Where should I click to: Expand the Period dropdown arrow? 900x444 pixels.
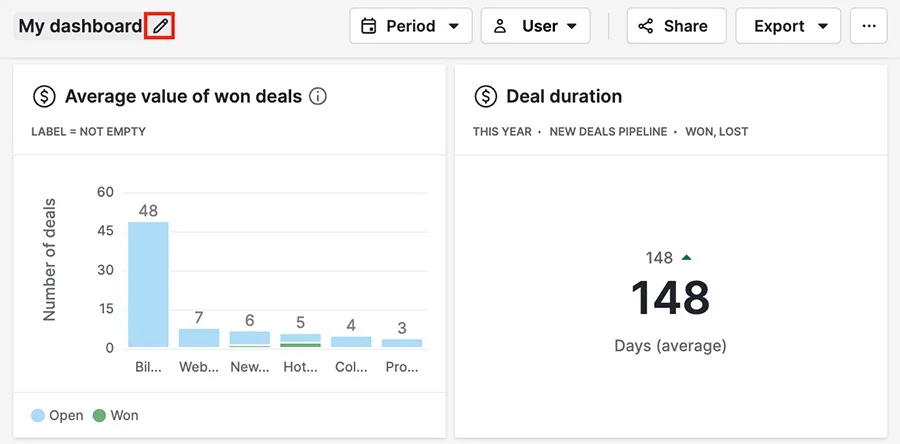tap(453, 26)
